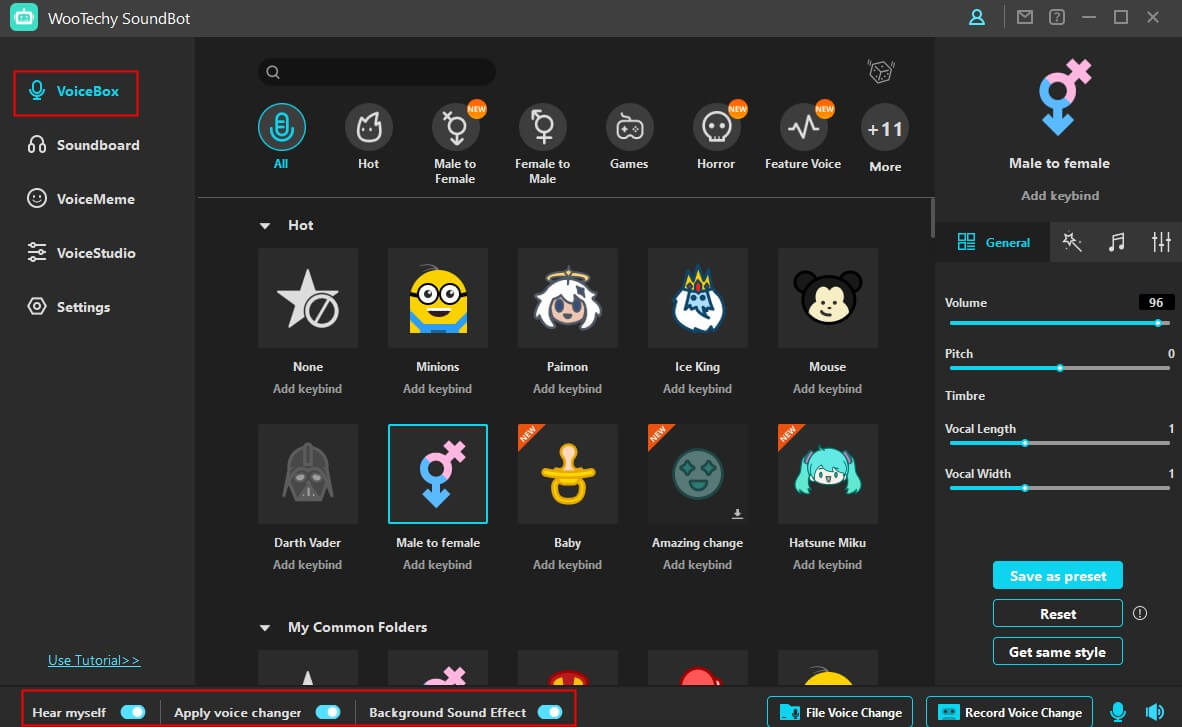The height and width of the screenshot is (727, 1182).
Task: Collapse the My Common Folders section
Action: click(x=265, y=628)
